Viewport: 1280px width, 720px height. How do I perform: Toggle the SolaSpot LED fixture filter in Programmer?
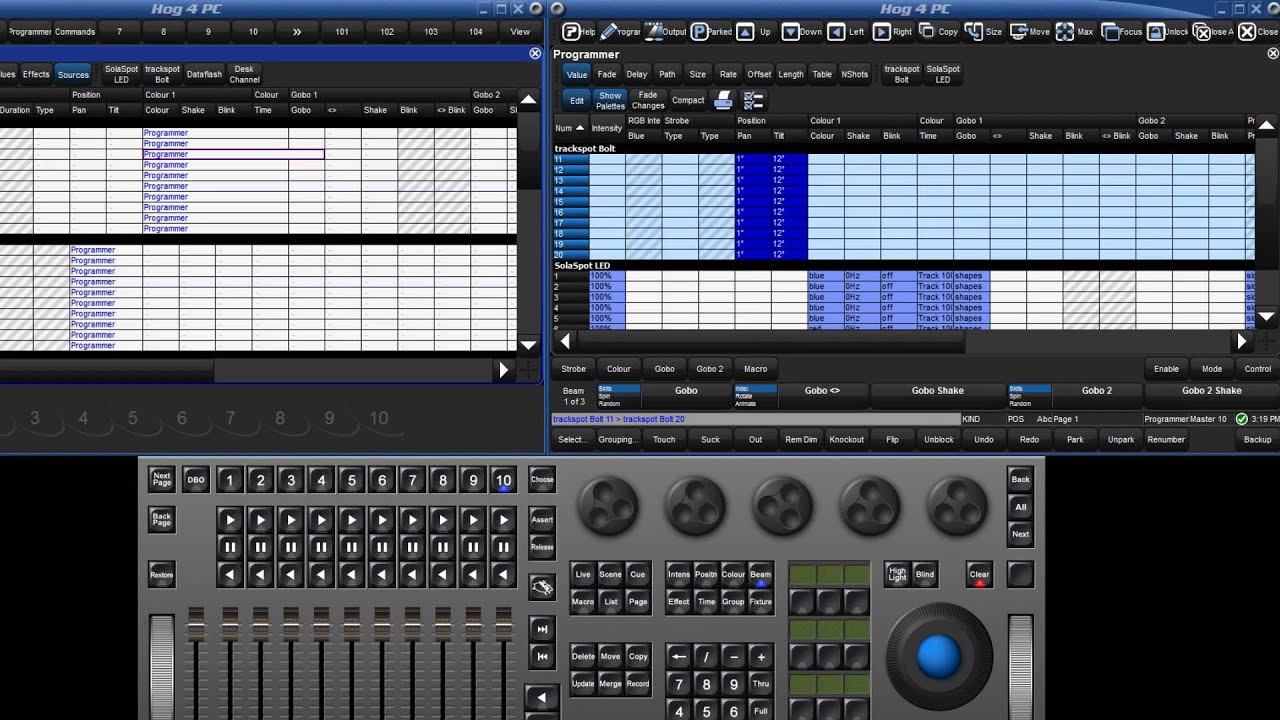(943, 74)
